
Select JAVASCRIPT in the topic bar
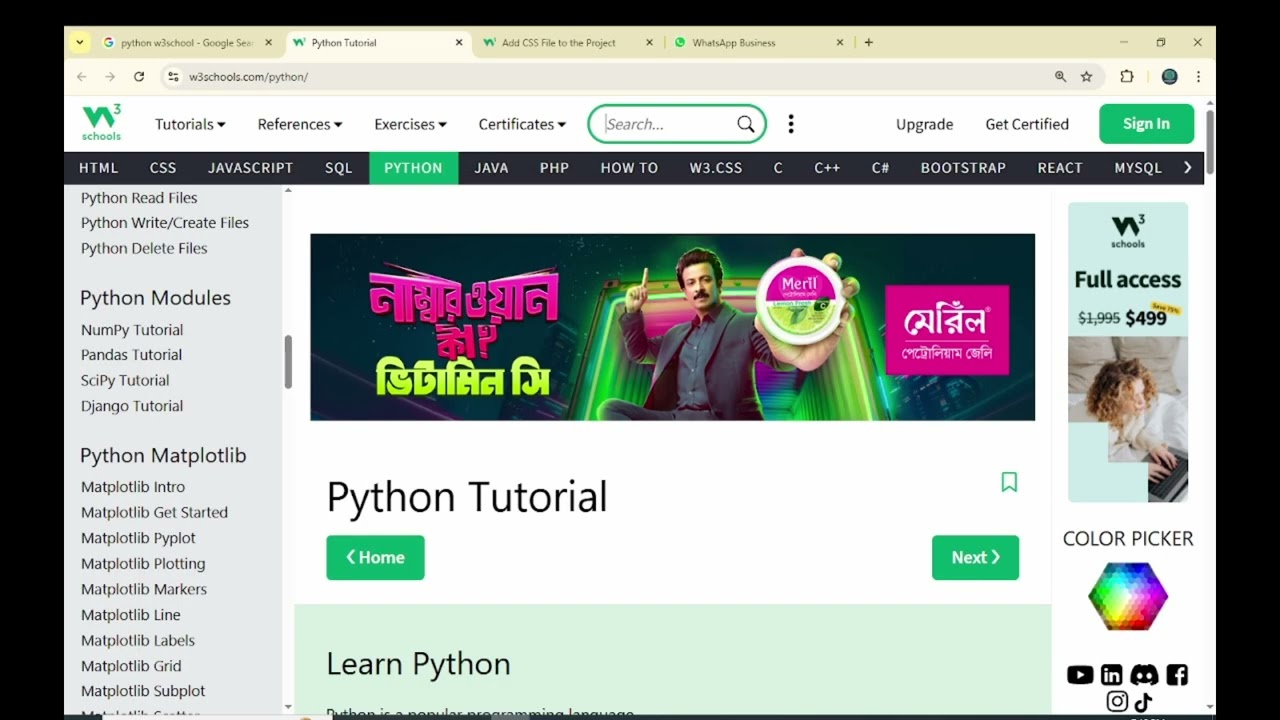(250, 168)
